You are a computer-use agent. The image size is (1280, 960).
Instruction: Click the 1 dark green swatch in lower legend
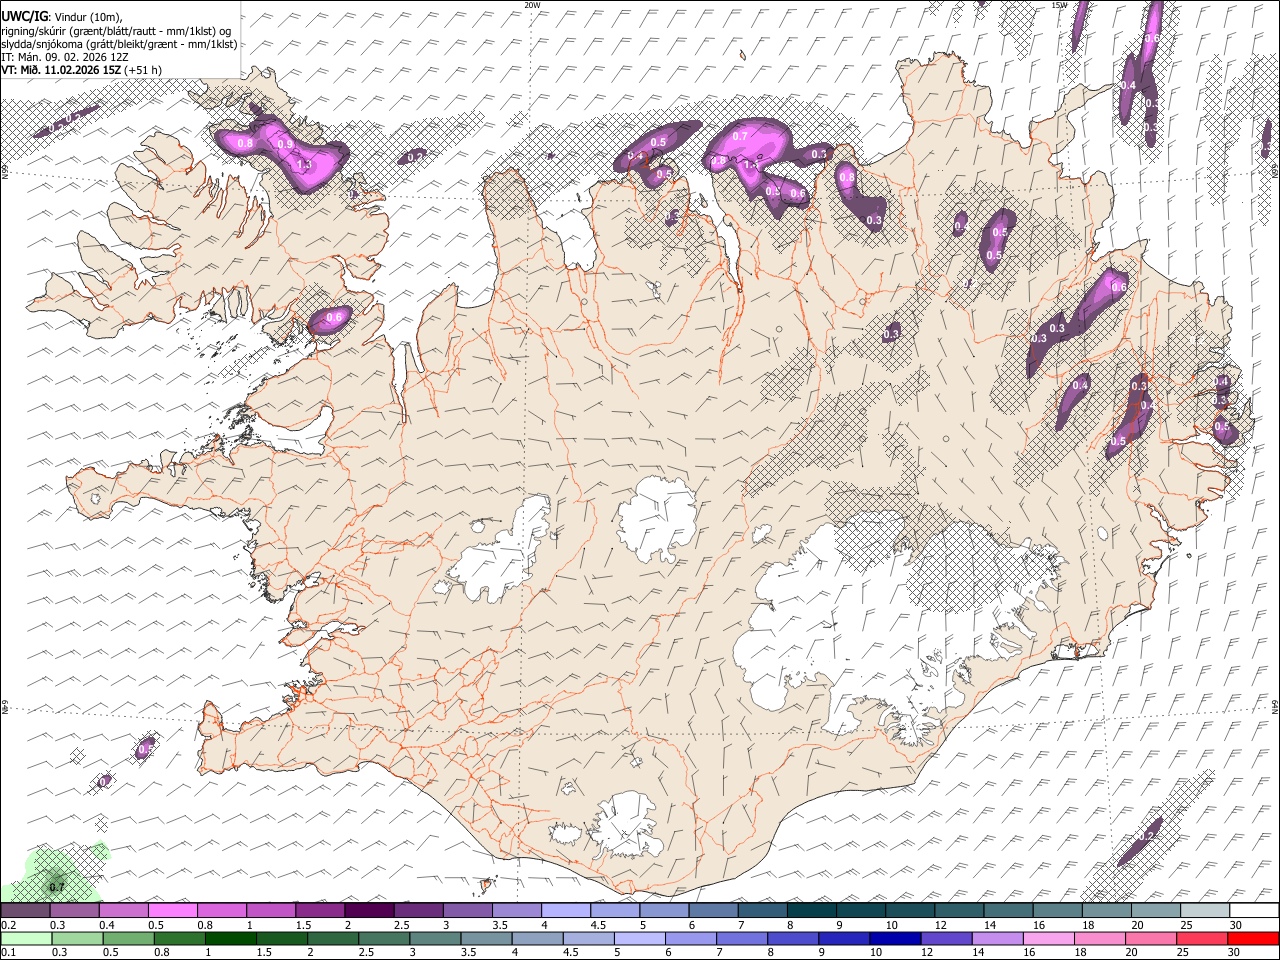point(231,938)
